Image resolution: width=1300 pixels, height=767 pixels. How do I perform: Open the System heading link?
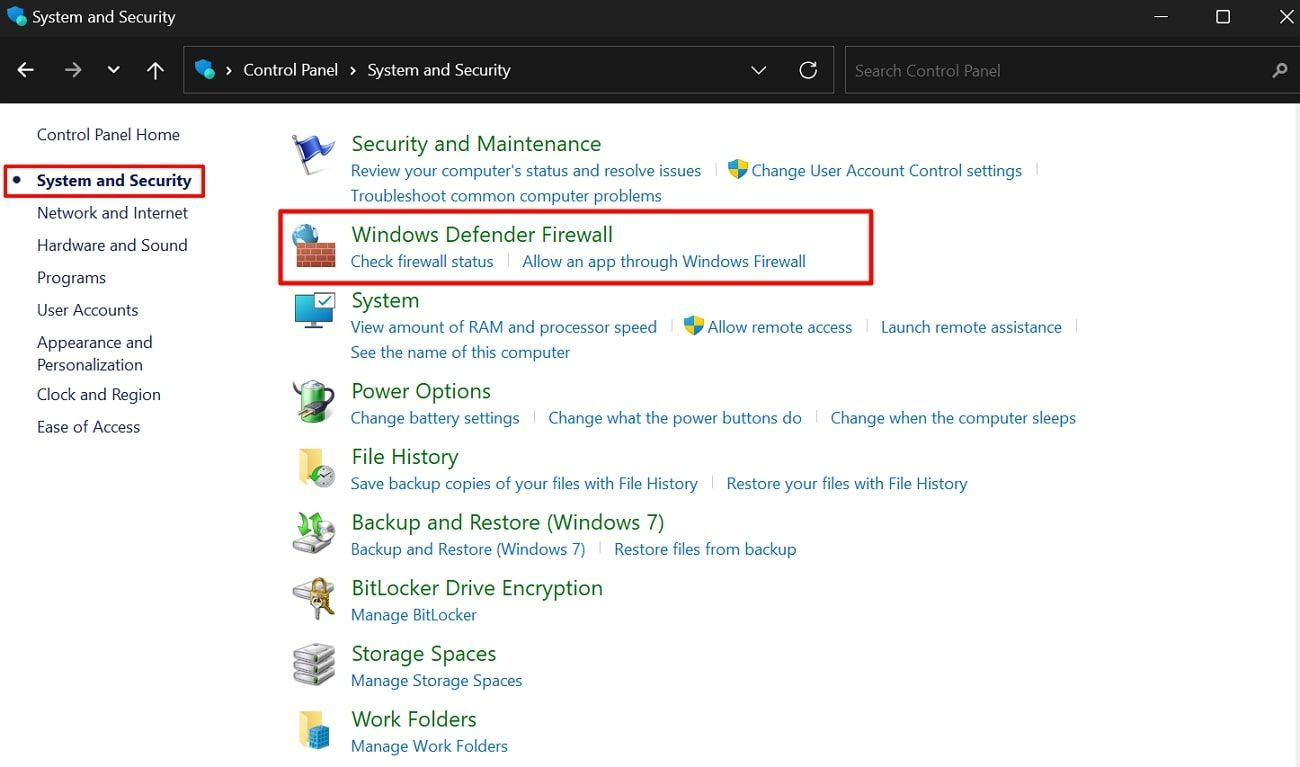click(385, 301)
